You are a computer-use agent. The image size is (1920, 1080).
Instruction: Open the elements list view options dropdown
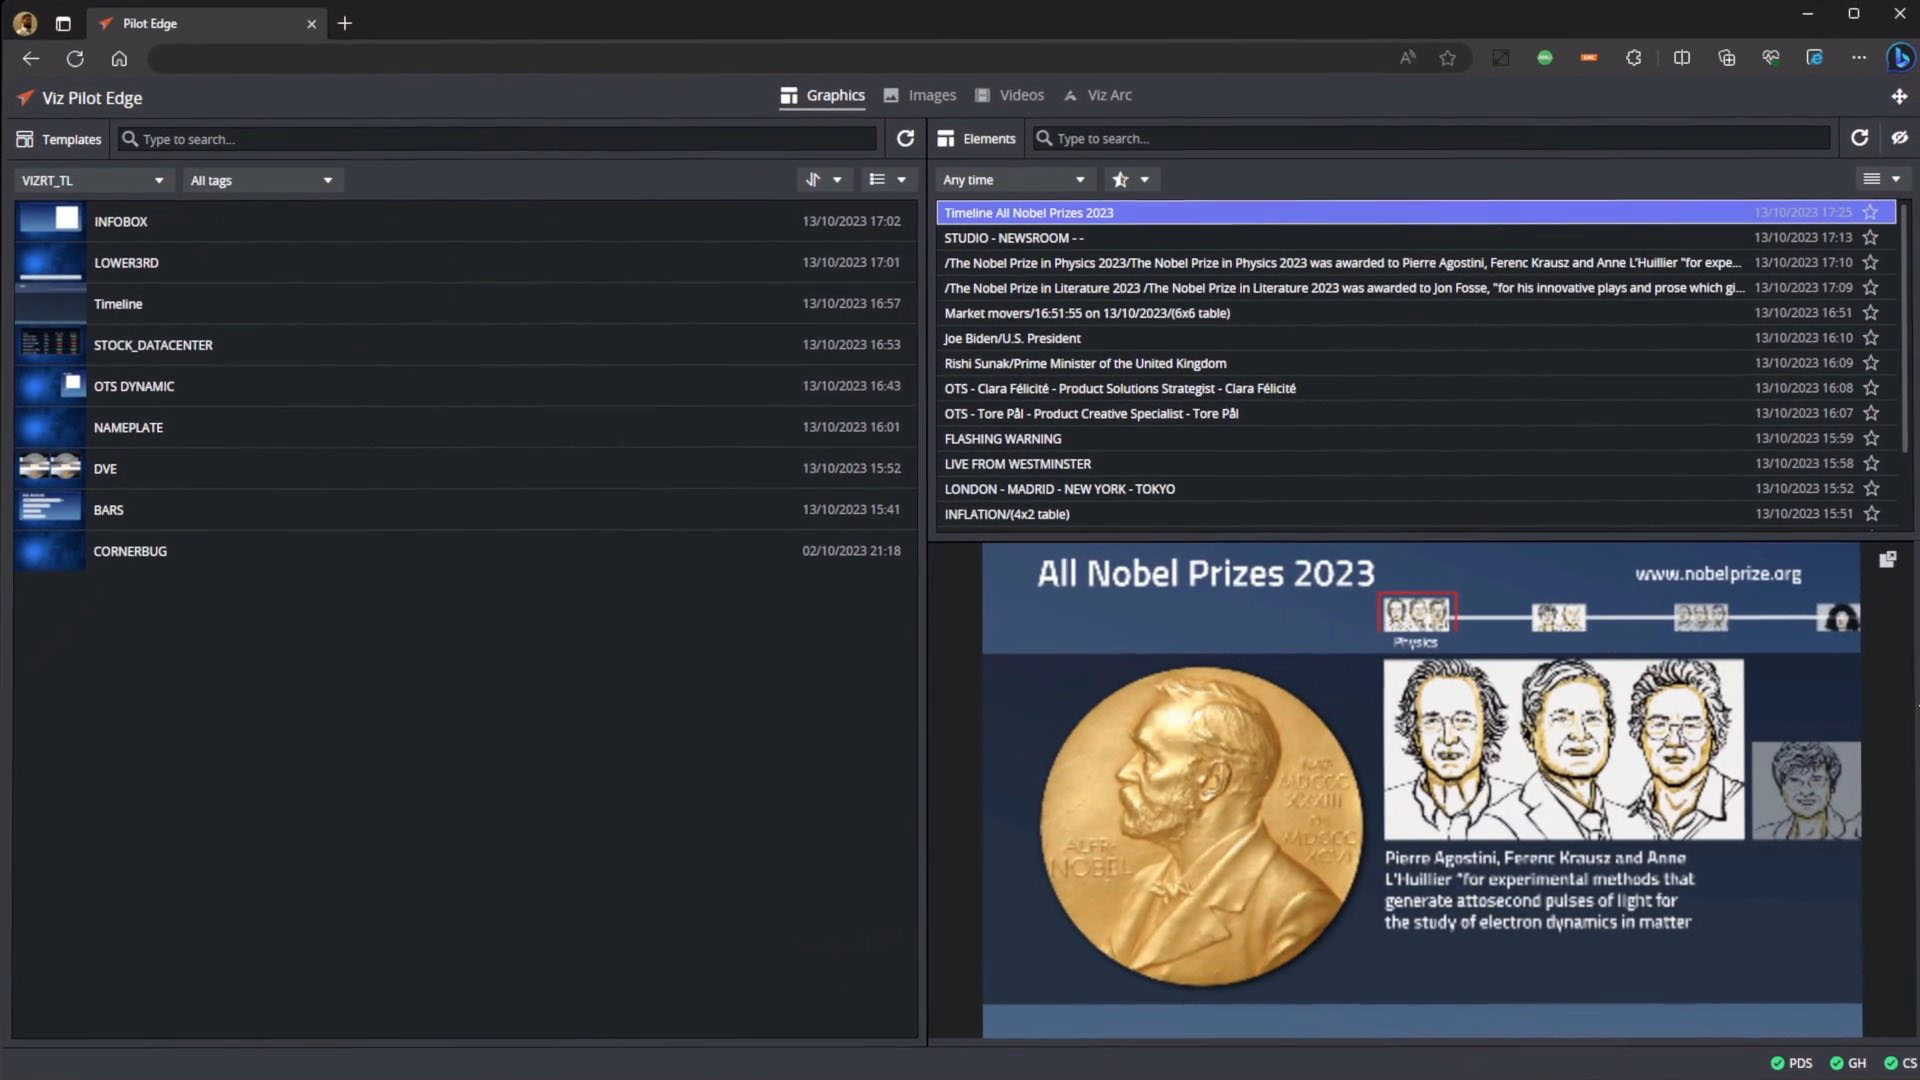(x=1881, y=179)
